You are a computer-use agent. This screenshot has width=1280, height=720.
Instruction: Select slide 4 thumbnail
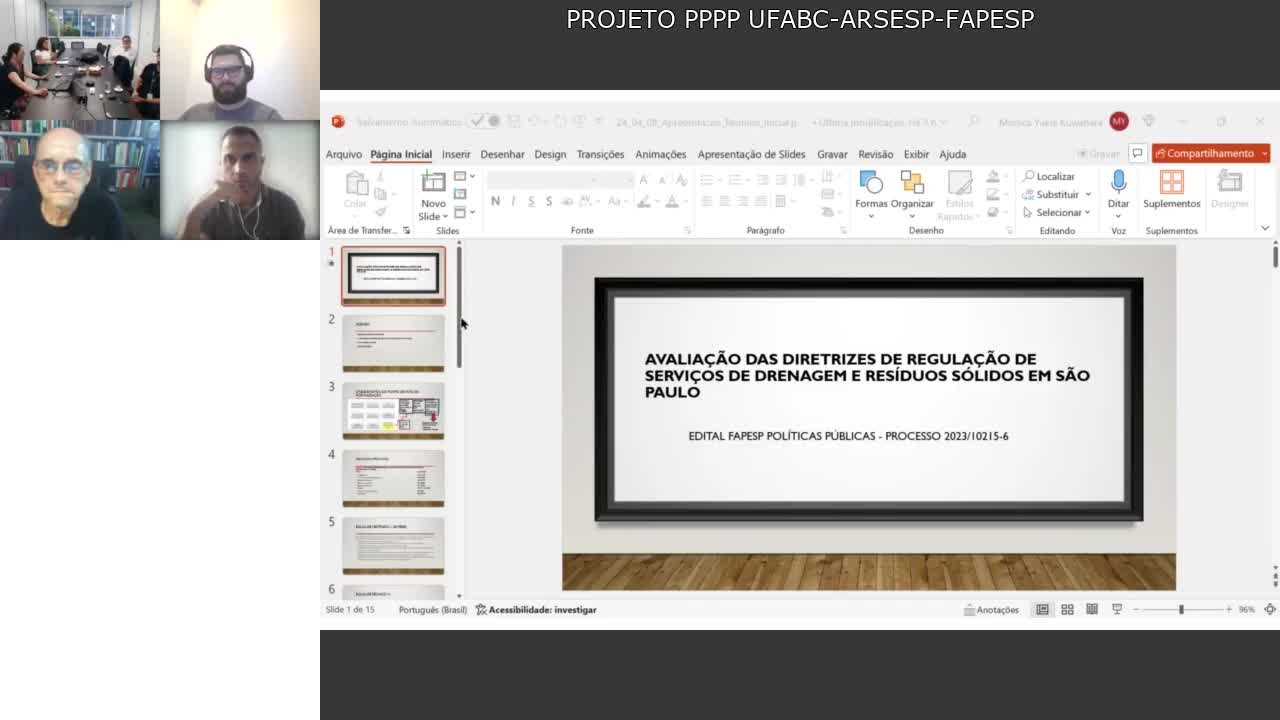pyautogui.click(x=393, y=478)
